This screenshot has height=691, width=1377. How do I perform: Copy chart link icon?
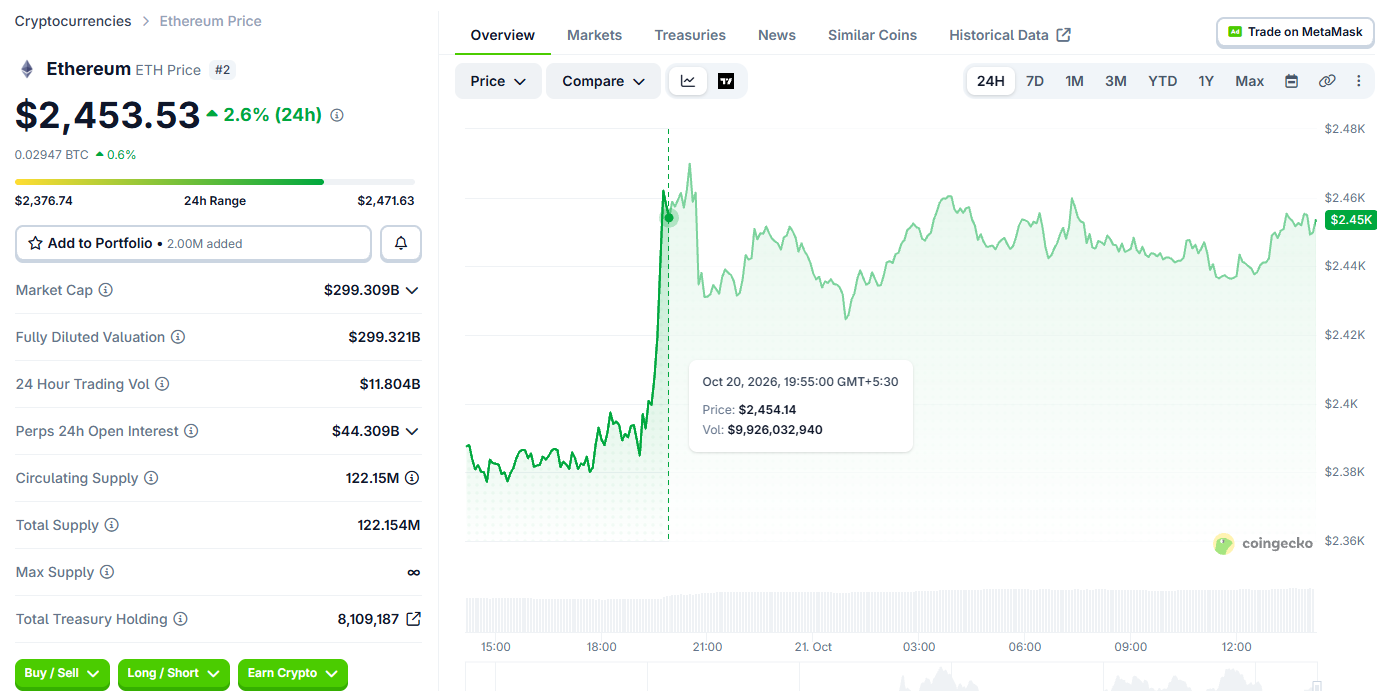[x=1327, y=81]
